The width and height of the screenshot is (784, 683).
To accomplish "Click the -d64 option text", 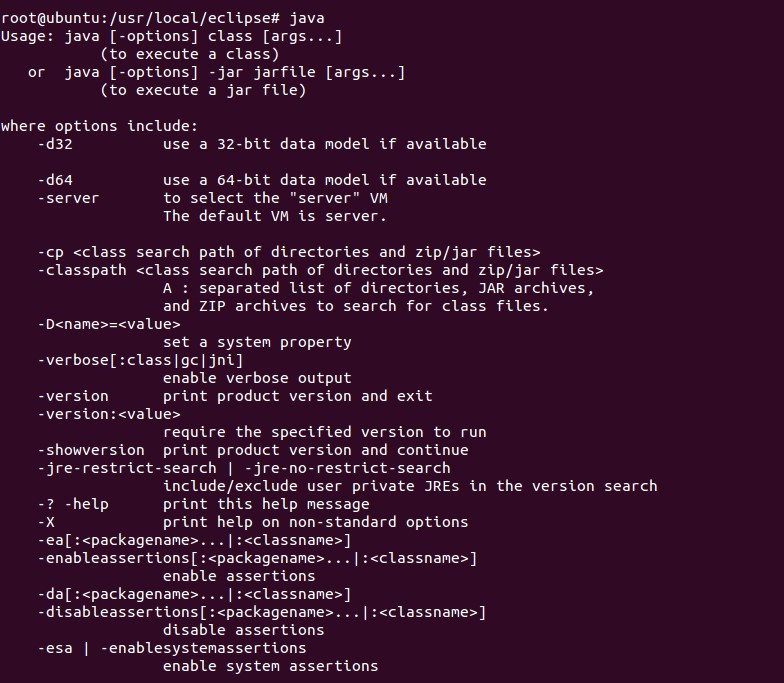I will (56, 180).
